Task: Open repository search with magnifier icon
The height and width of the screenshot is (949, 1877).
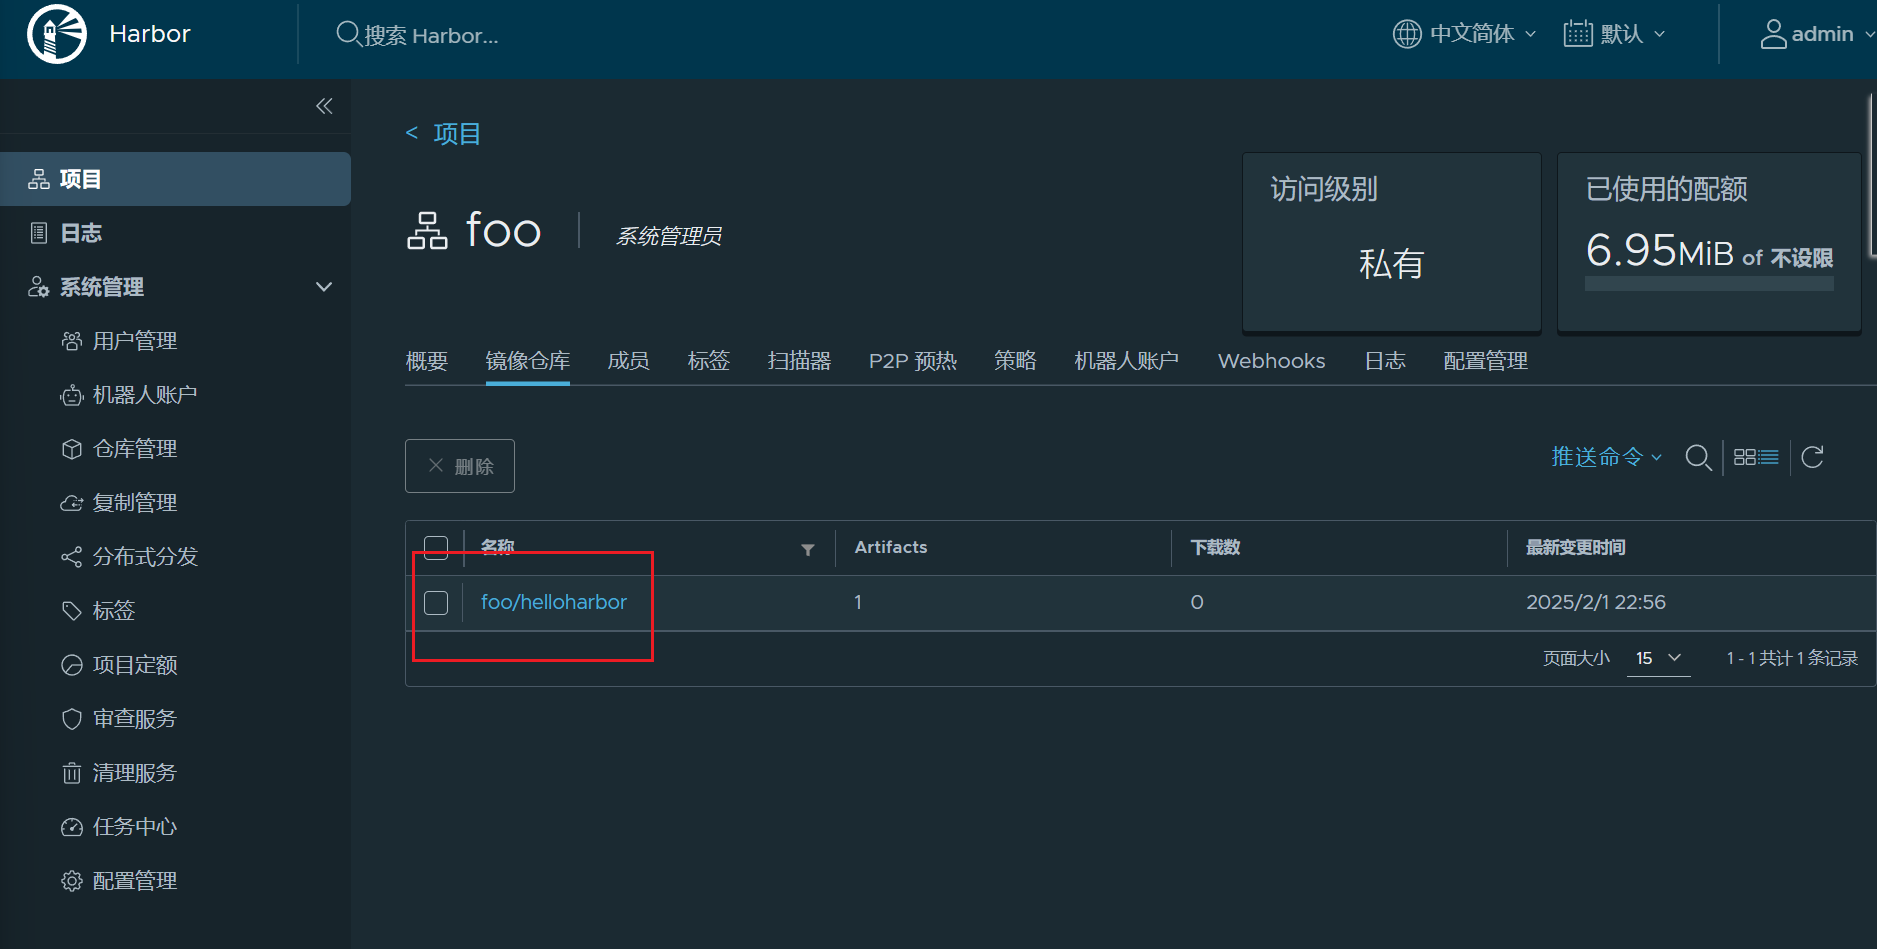Action: click(x=1698, y=458)
